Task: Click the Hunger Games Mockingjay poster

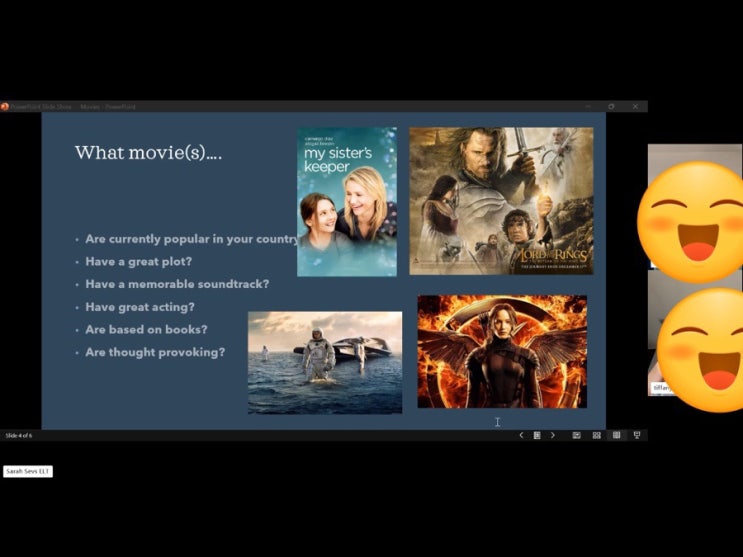Action: [x=502, y=351]
